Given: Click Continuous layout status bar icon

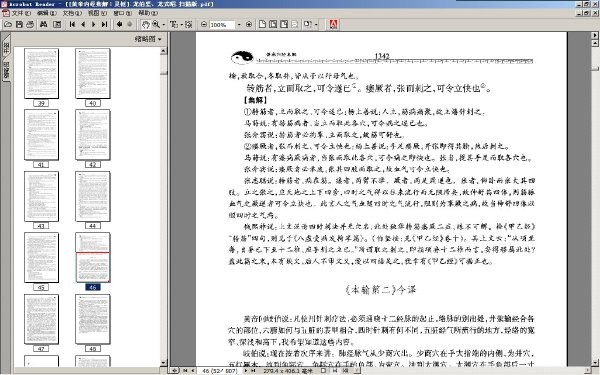Looking at the screenshot, I should 335,370.
